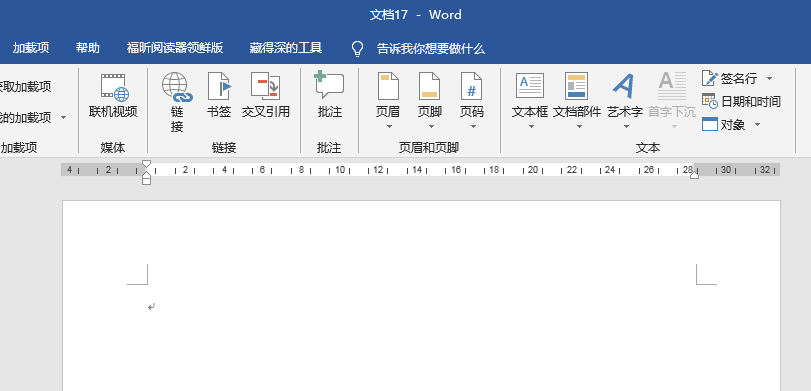Insert a hyperlink with the 链接 icon

(x=177, y=87)
